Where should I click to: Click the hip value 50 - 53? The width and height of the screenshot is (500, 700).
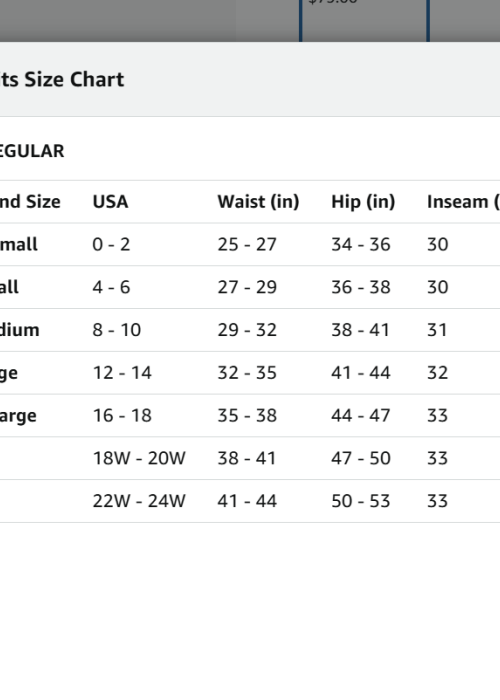coord(361,501)
